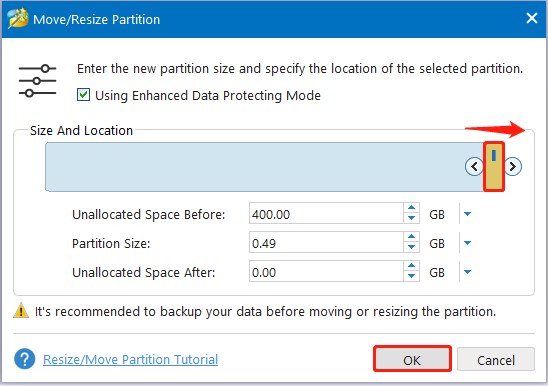Close the Move/Resize Partition dialog
This screenshot has height=386, width=548.
[532, 18]
